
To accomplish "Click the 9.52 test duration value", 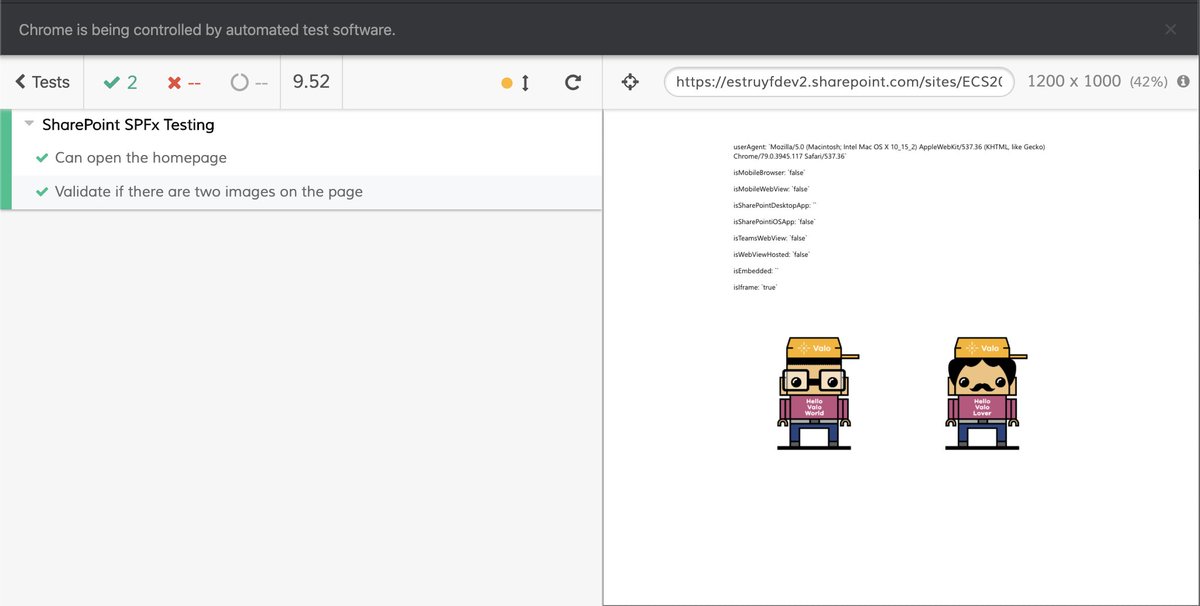I will [311, 82].
